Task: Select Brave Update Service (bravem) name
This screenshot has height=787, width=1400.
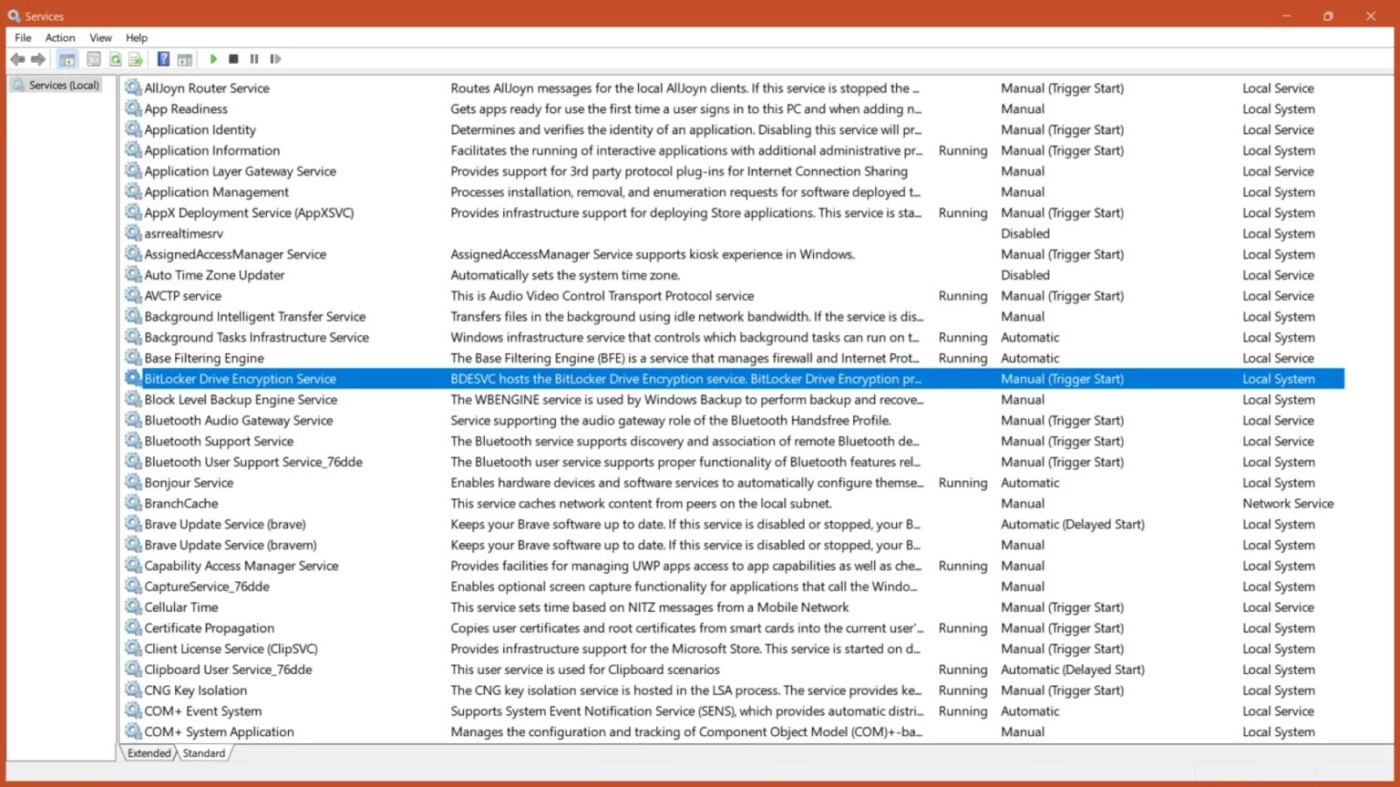Action: [x=231, y=545]
